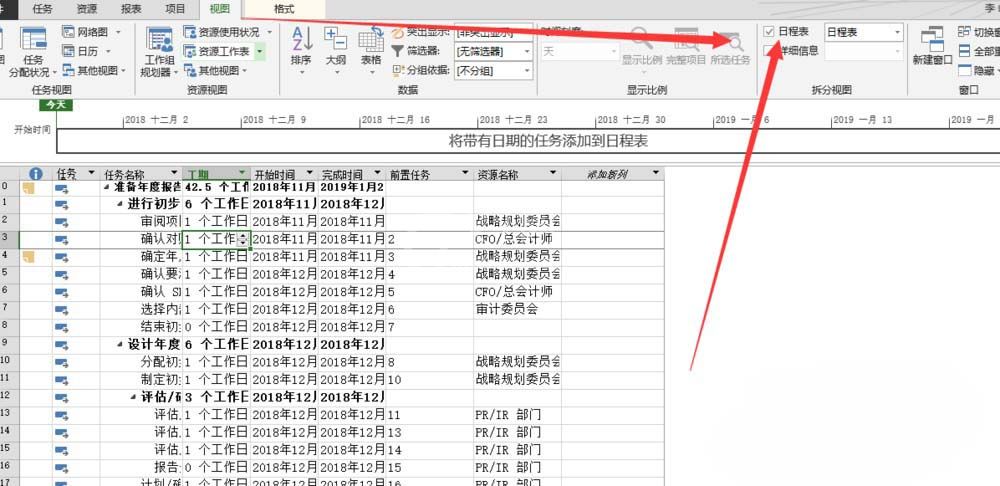Click the 显示比例 magnifier icon

[640, 38]
